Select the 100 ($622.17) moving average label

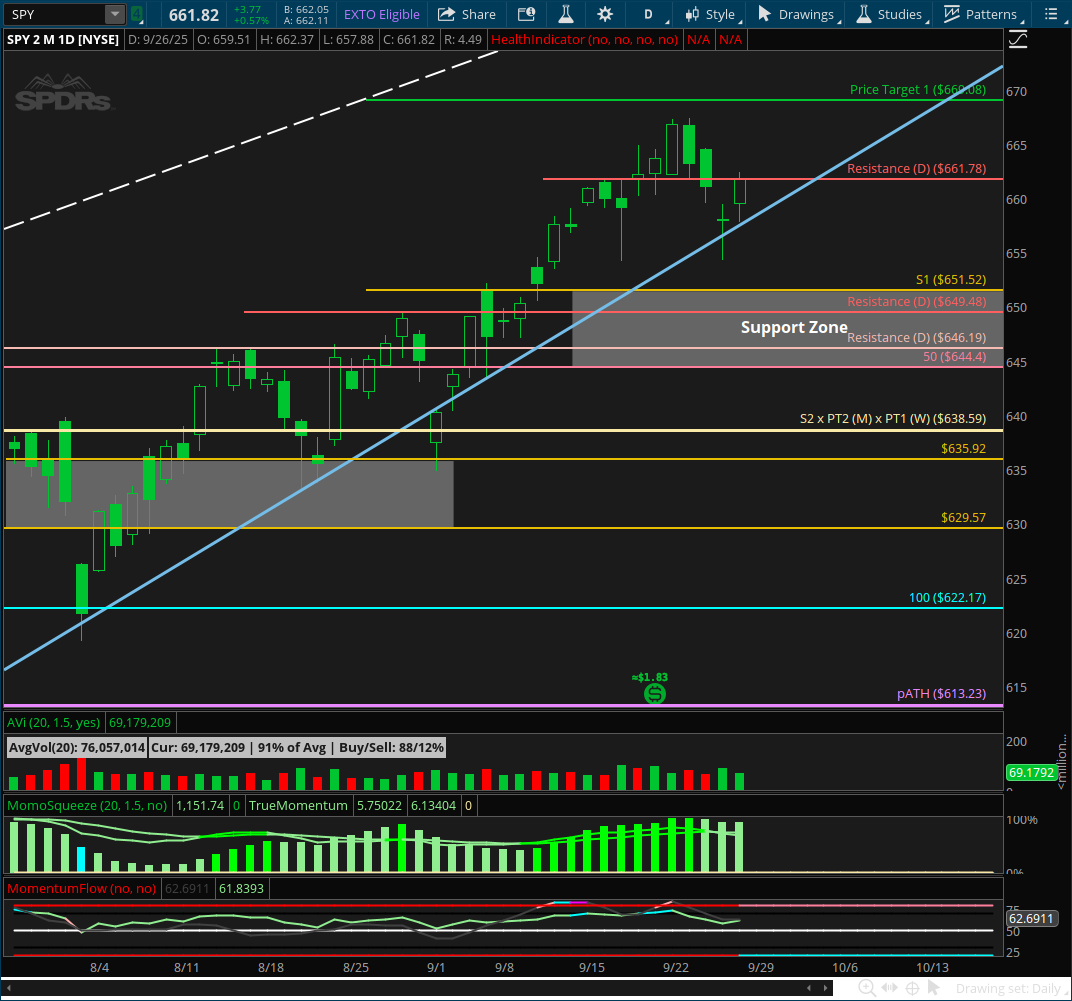click(948, 598)
